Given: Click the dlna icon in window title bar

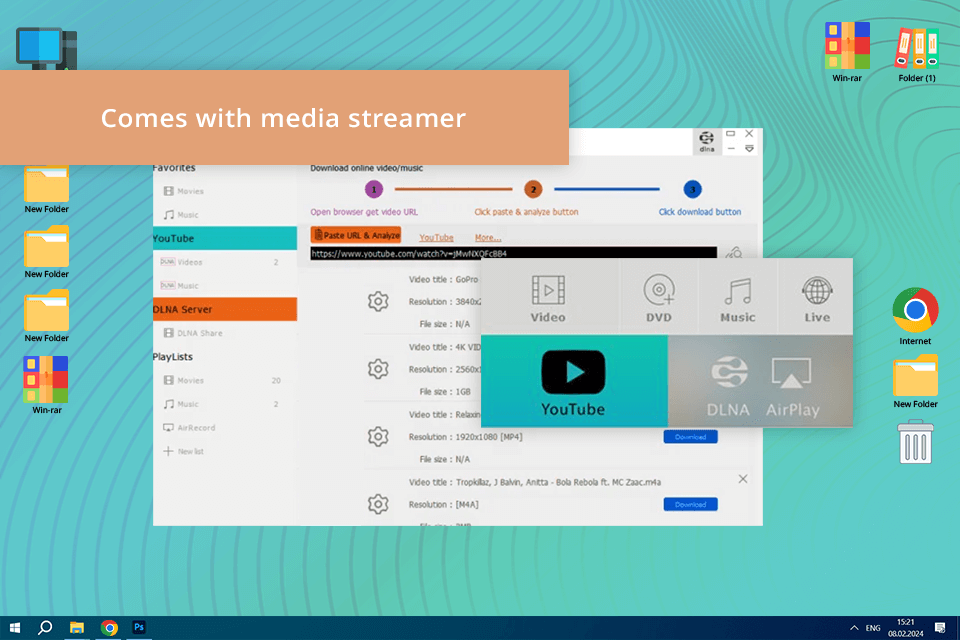Looking at the screenshot, I should click(707, 141).
